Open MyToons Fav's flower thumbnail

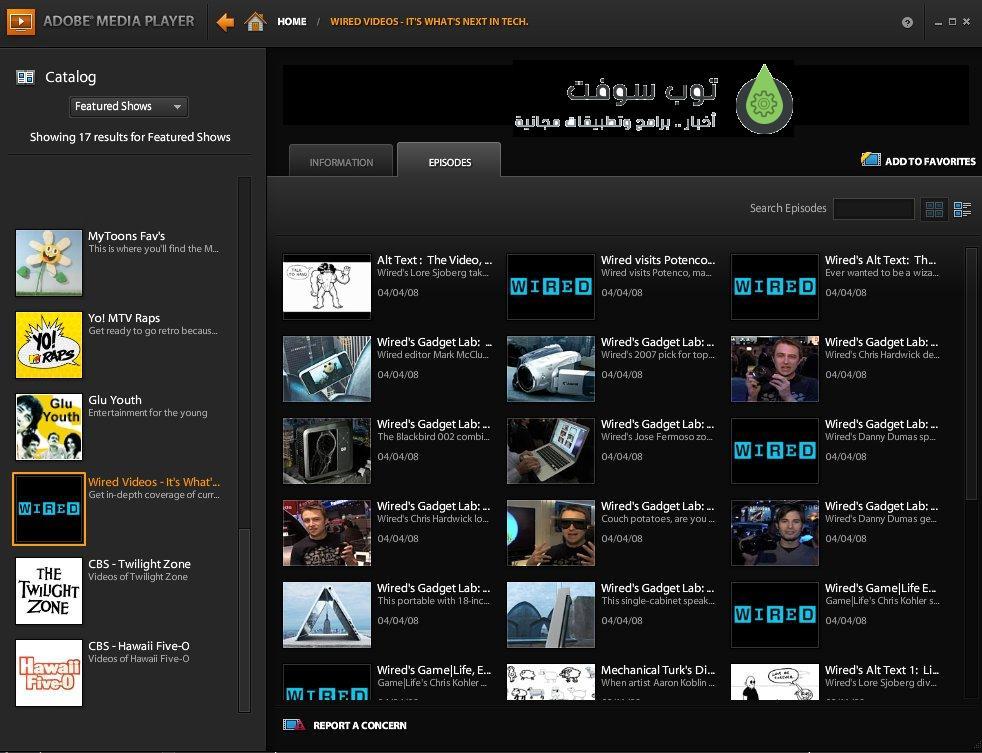[x=49, y=262]
